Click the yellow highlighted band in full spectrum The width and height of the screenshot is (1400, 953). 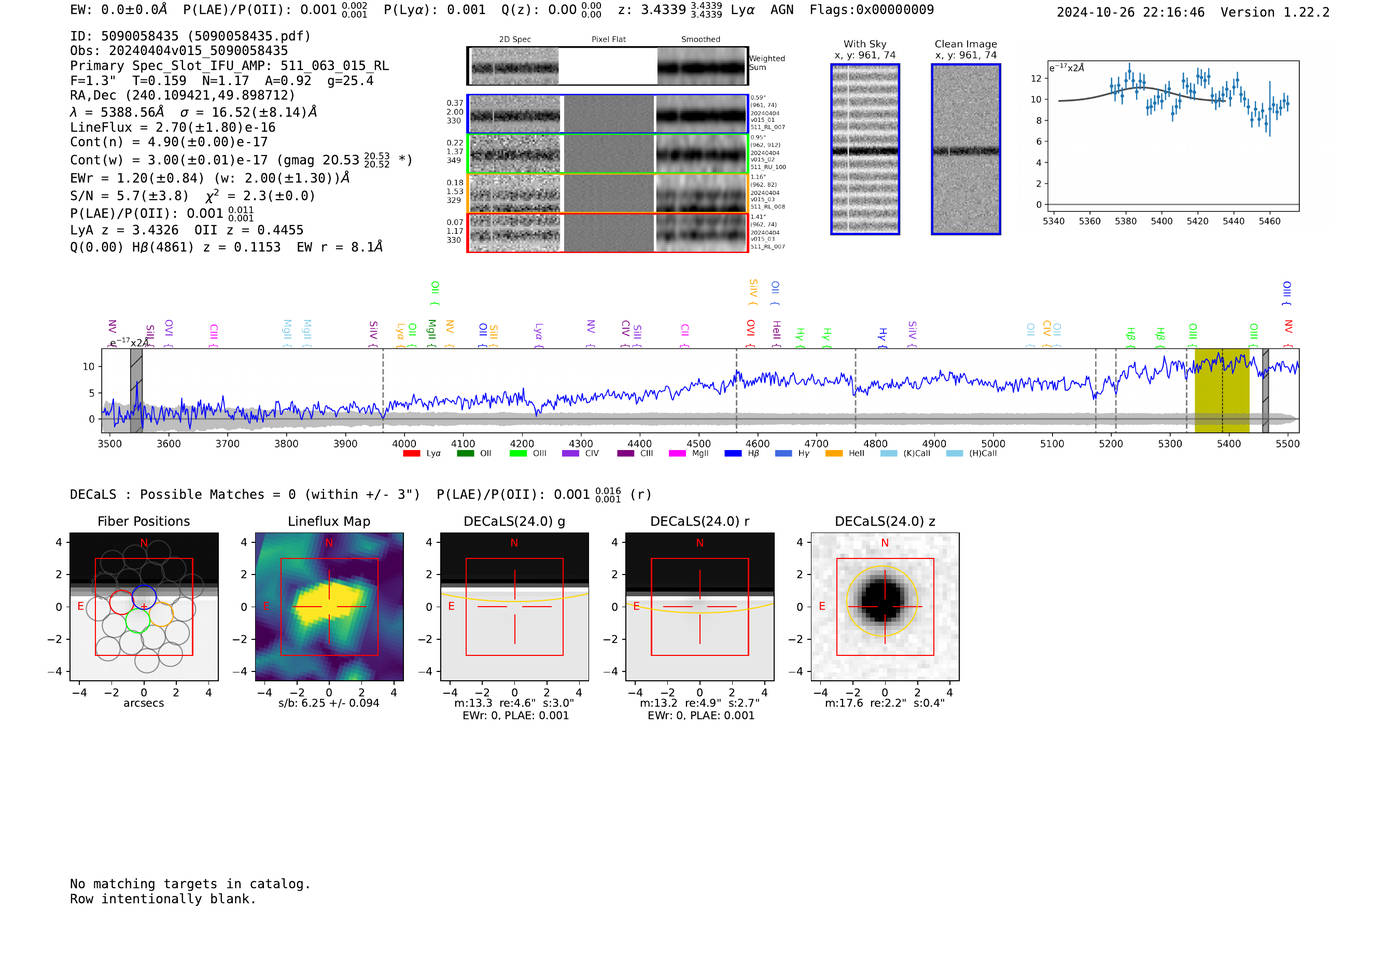tap(1222, 390)
